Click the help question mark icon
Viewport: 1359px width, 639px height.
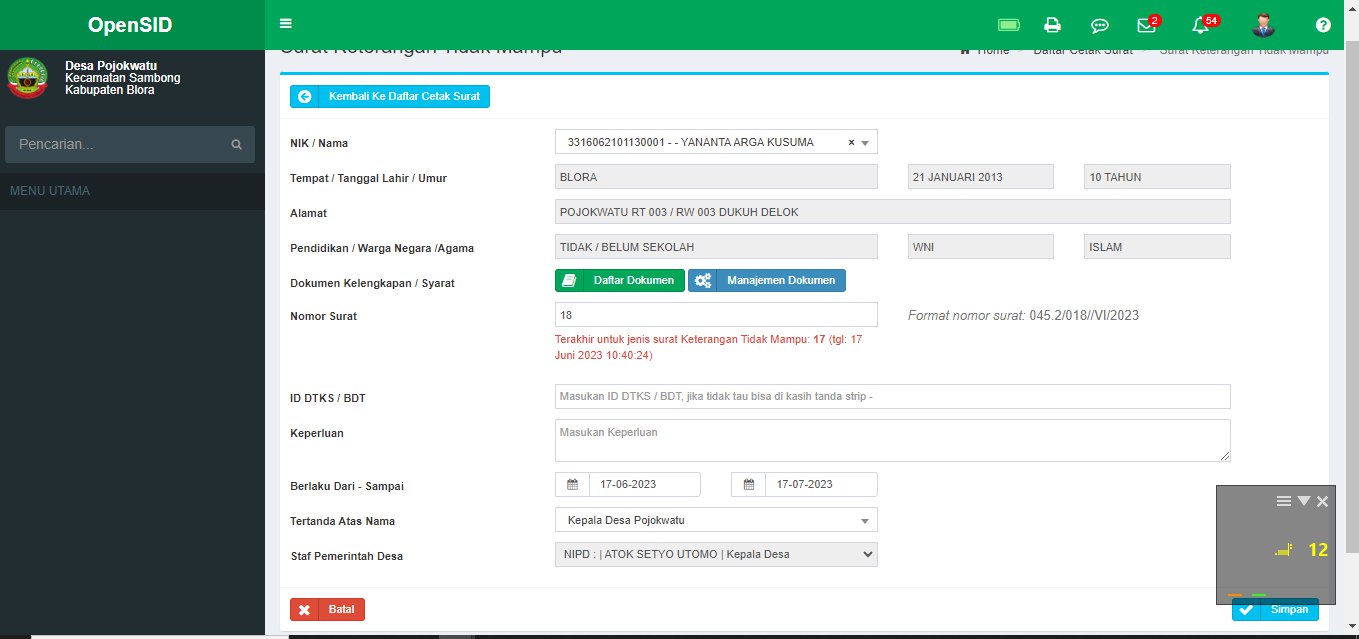pyautogui.click(x=1322, y=24)
